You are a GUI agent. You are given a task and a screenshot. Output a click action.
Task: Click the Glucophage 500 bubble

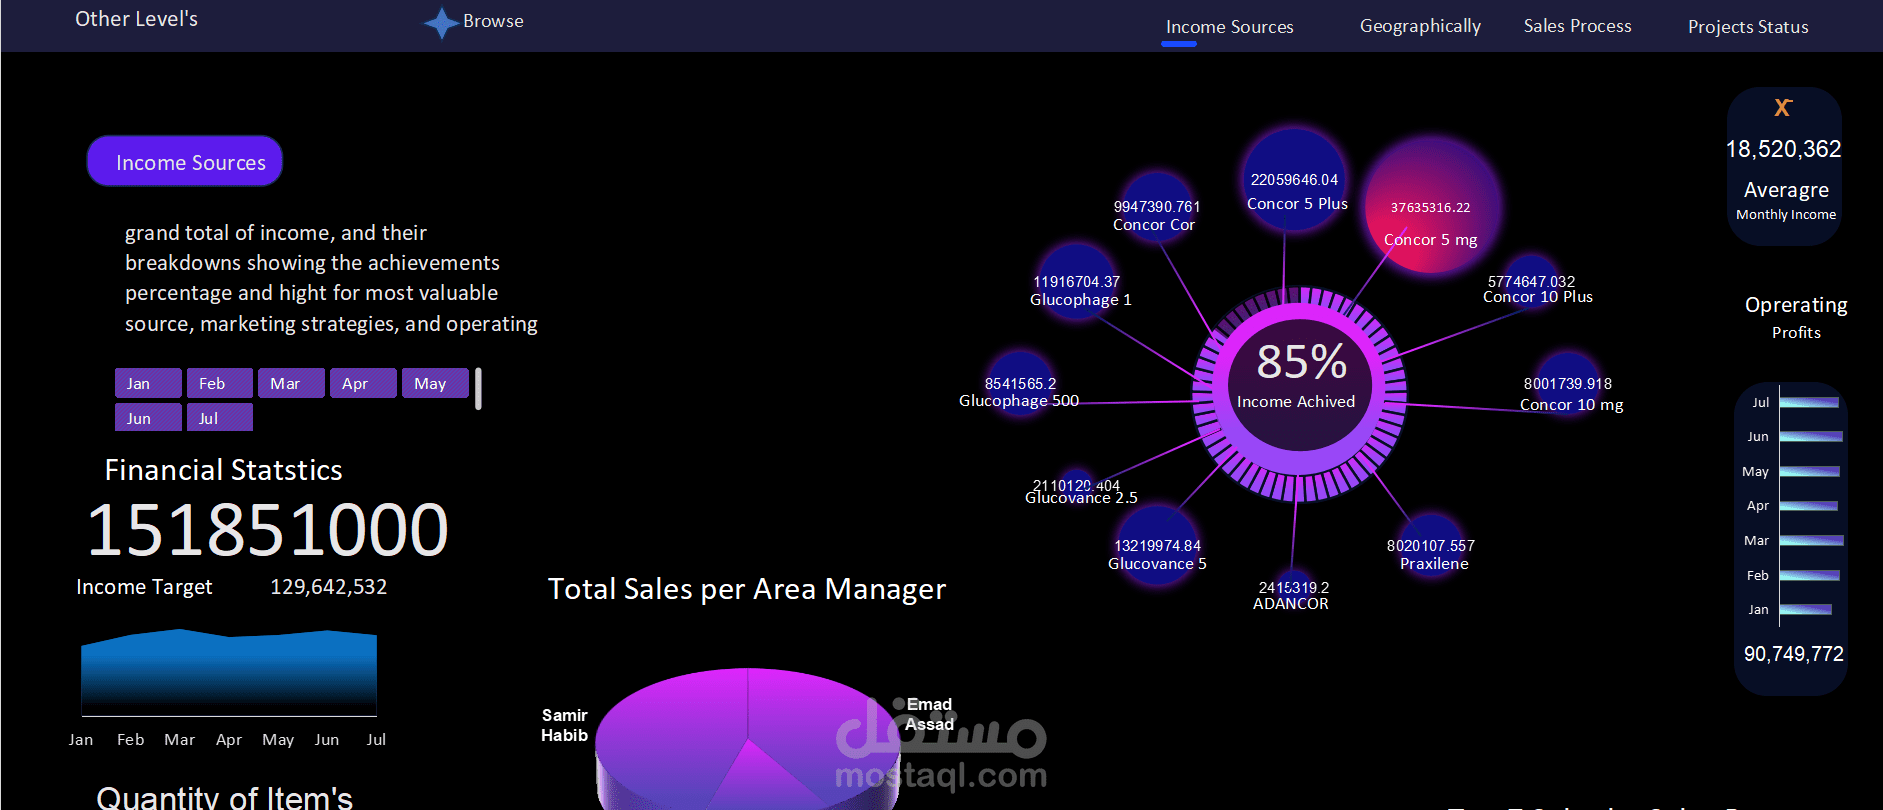pos(1019,384)
